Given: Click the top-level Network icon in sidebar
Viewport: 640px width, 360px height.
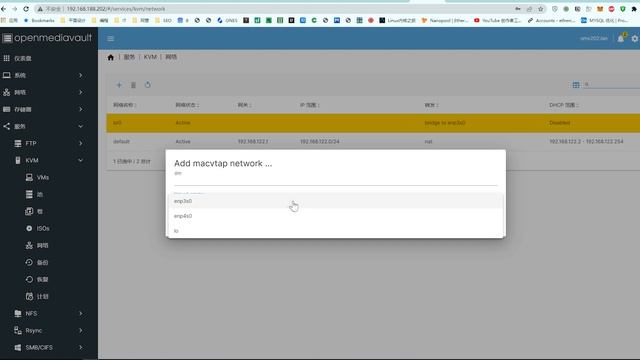Looking at the screenshot, I should click(7, 92).
